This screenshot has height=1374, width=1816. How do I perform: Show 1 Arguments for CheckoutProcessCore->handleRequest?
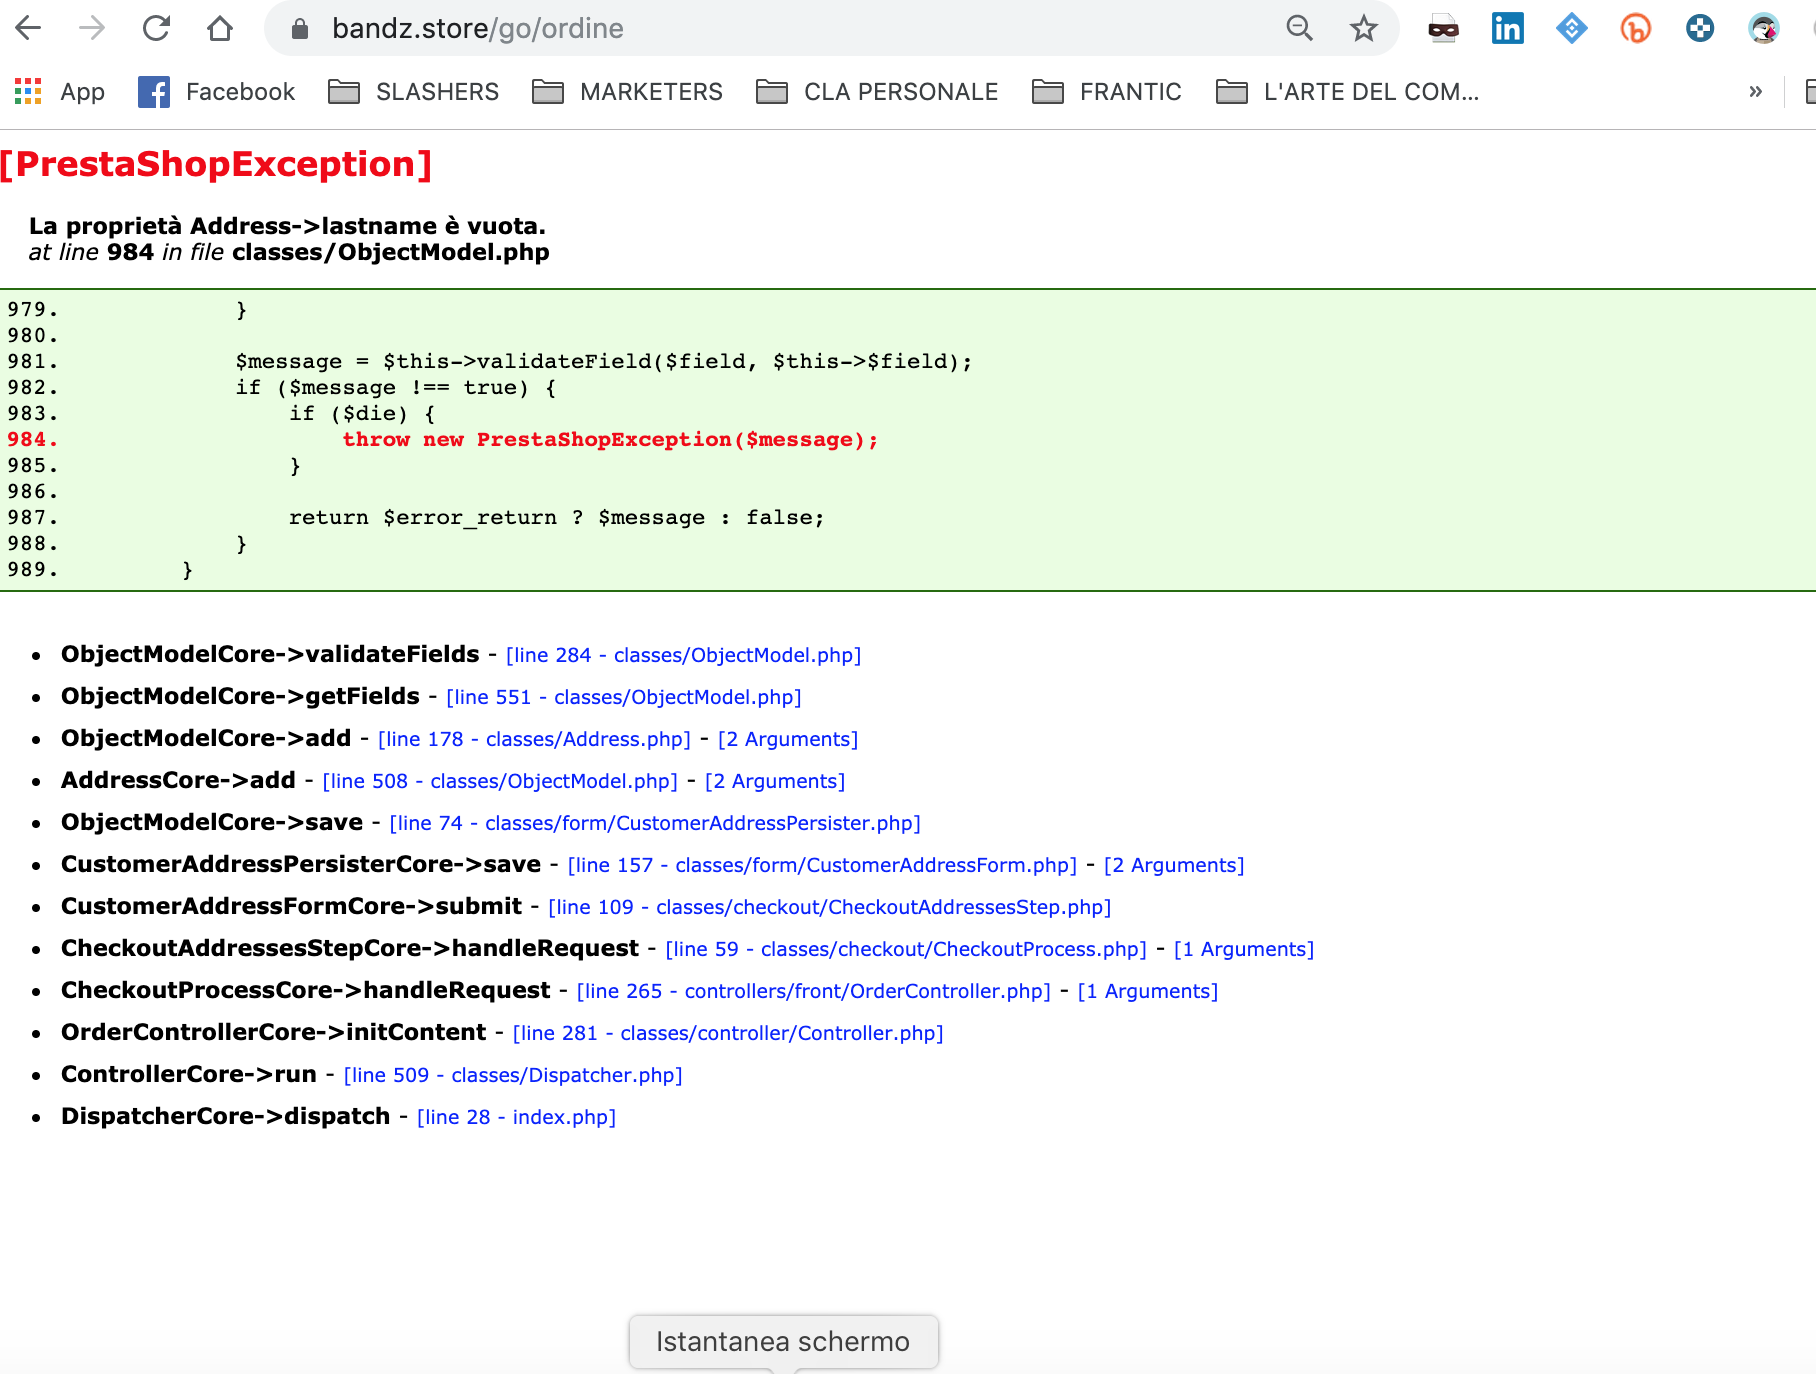pyautogui.click(x=1148, y=991)
